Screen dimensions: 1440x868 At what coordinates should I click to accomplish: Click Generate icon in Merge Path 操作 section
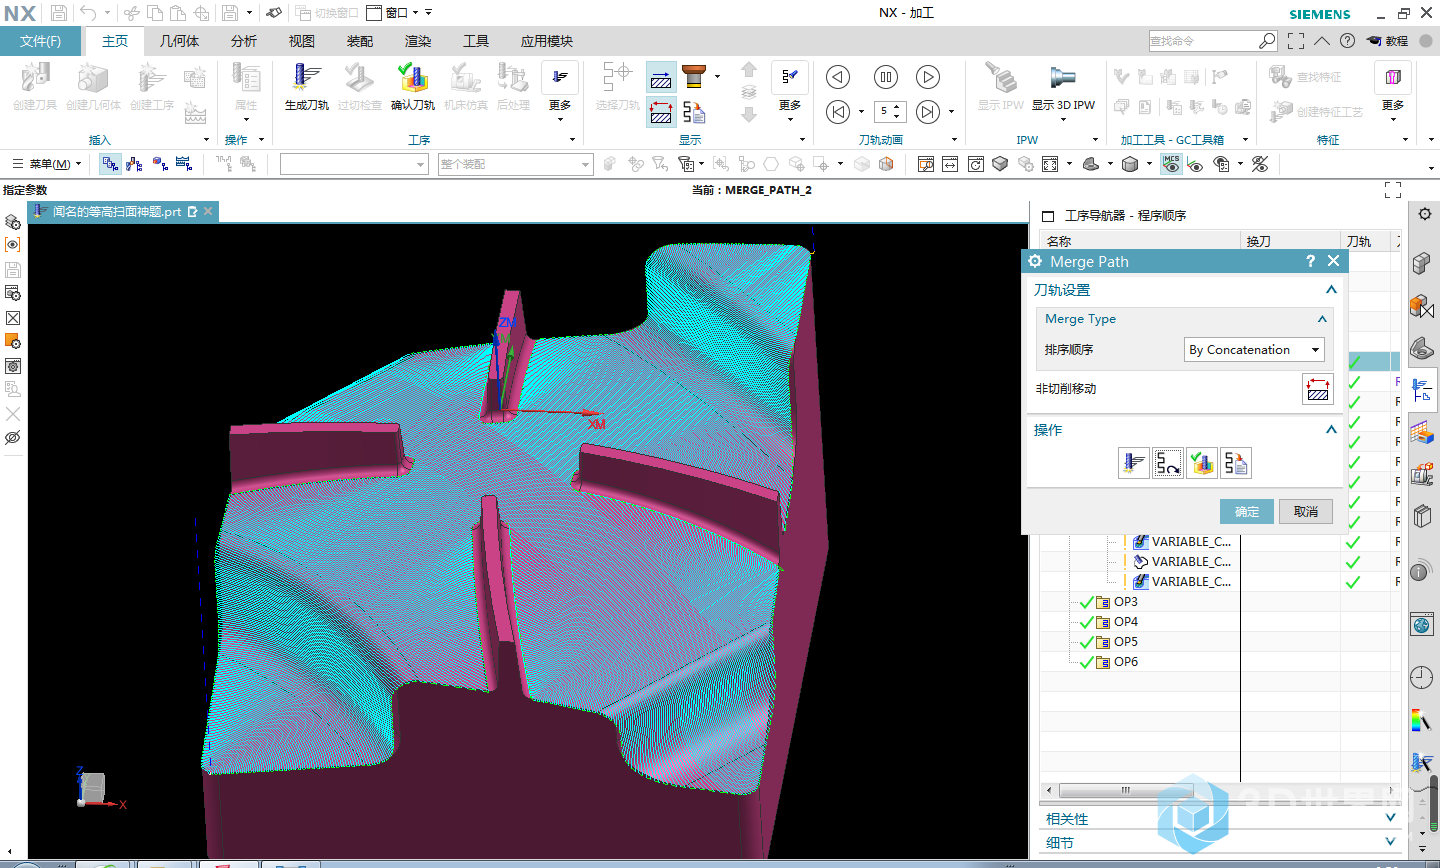click(1134, 463)
